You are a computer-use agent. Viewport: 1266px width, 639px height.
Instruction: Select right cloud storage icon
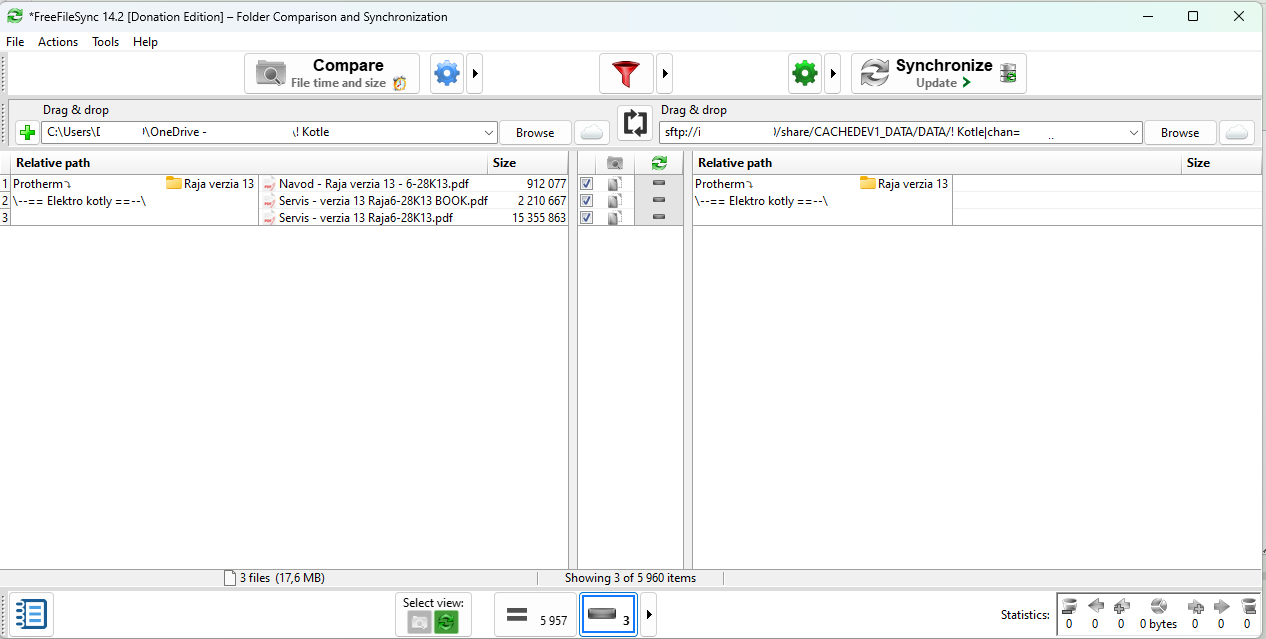[1237, 132]
